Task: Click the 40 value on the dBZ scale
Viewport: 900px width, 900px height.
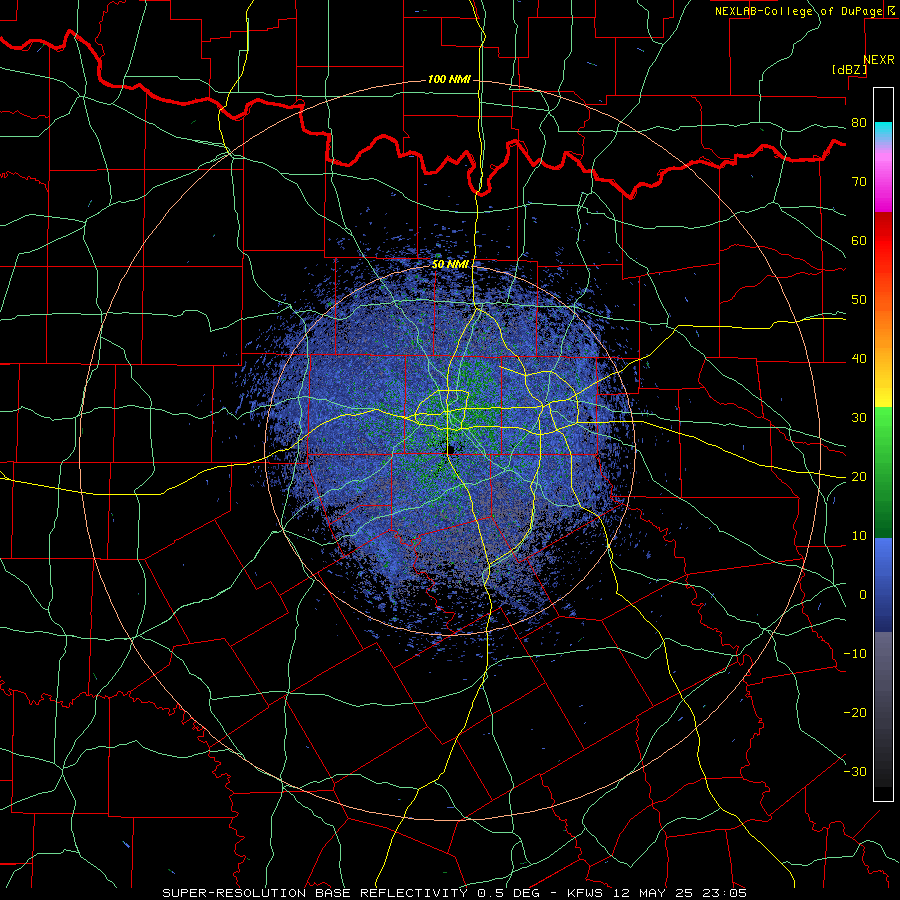Action: tap(859, 359)
